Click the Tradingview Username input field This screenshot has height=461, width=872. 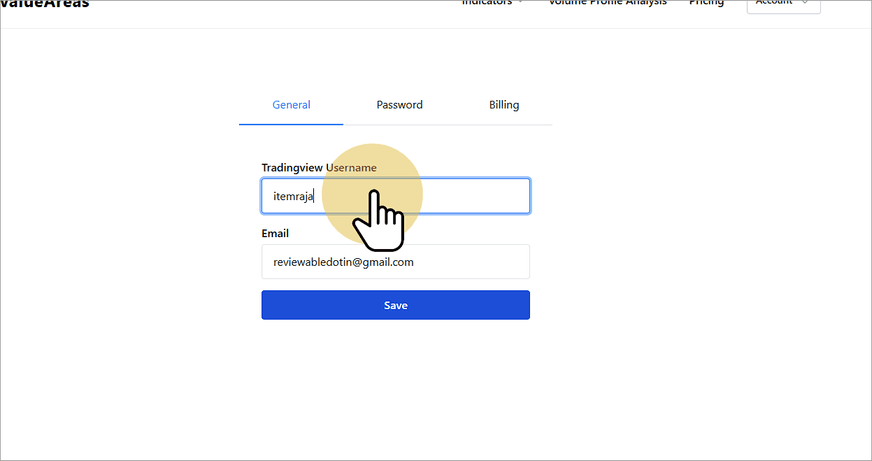tap(395, 196)
